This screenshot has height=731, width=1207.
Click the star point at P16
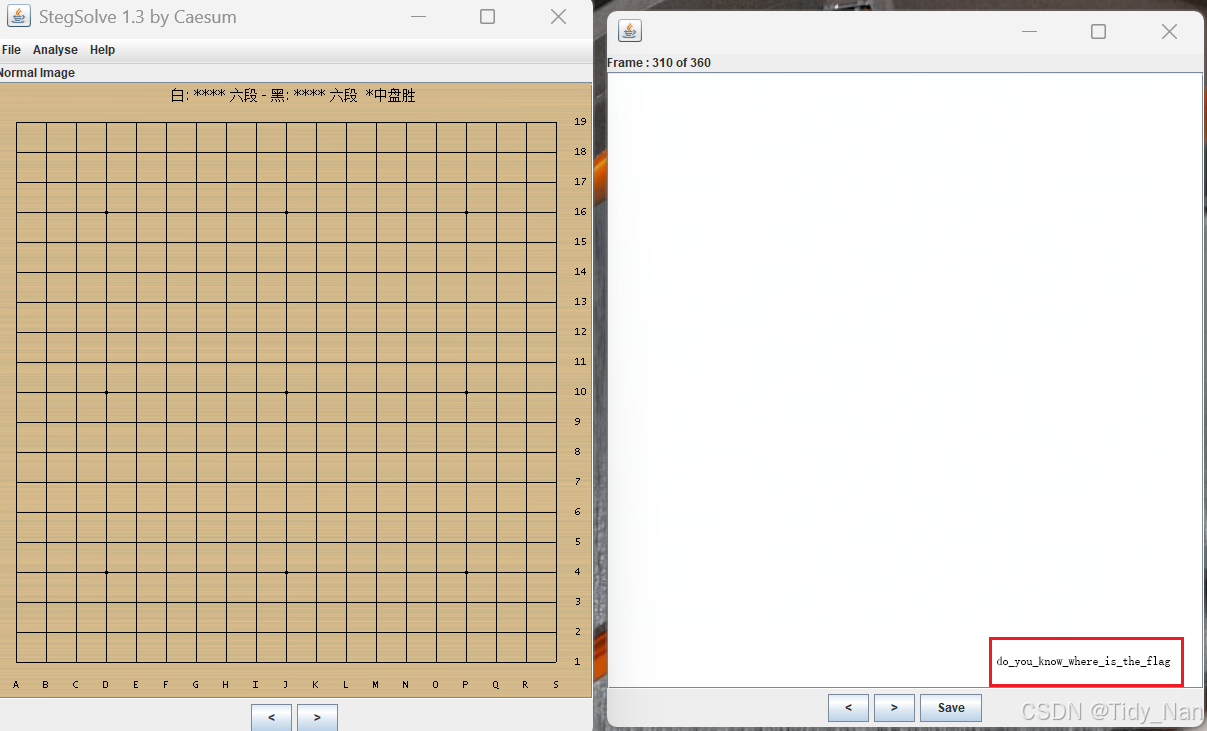466,212
